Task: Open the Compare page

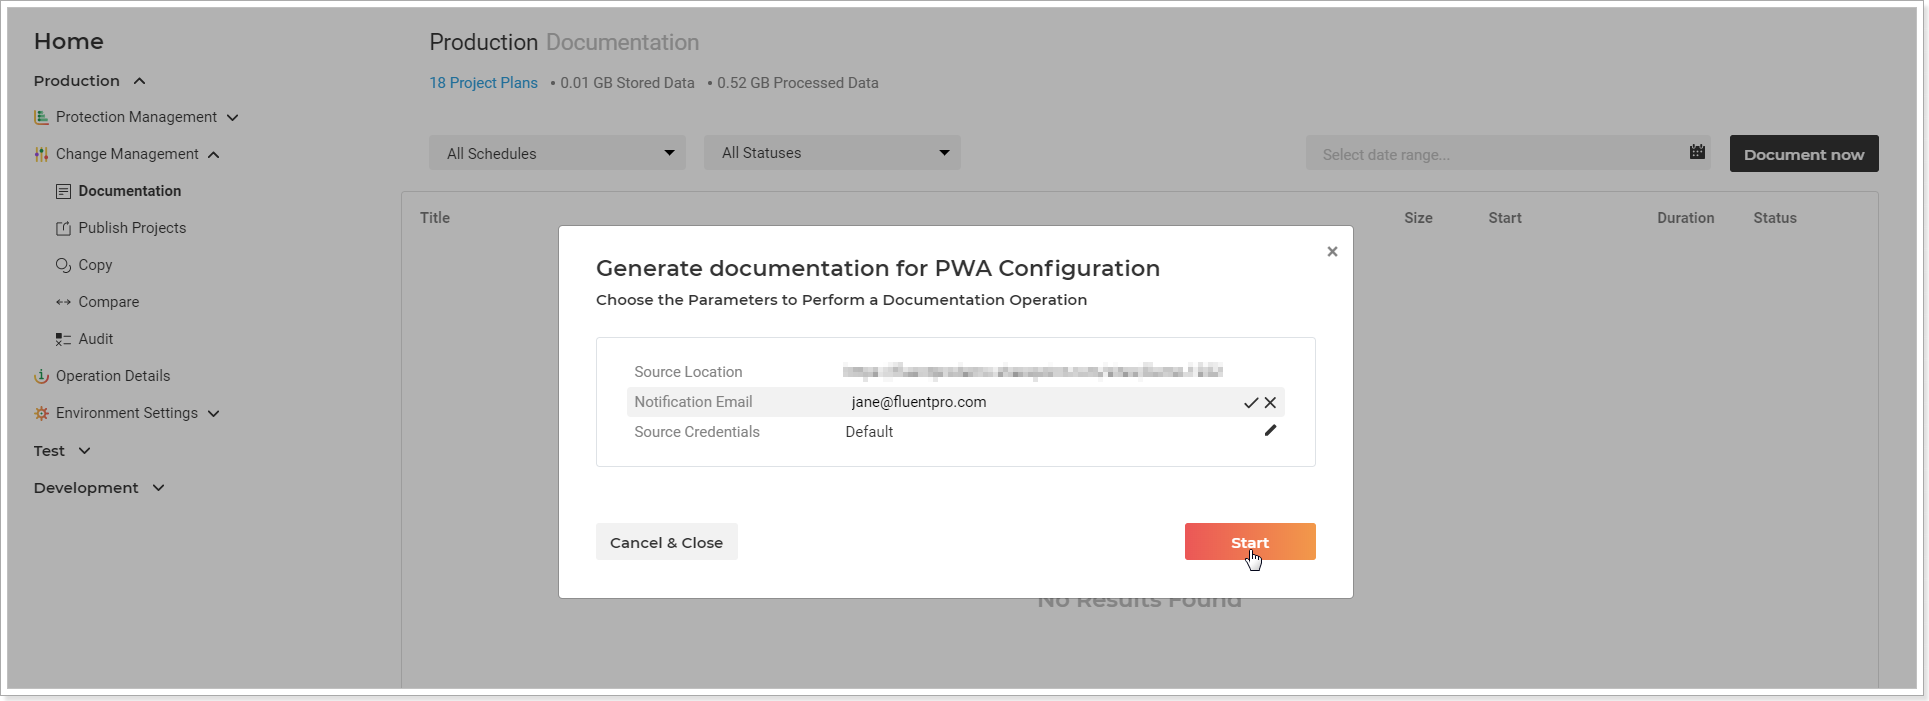Action: click(x=109, y=302)
